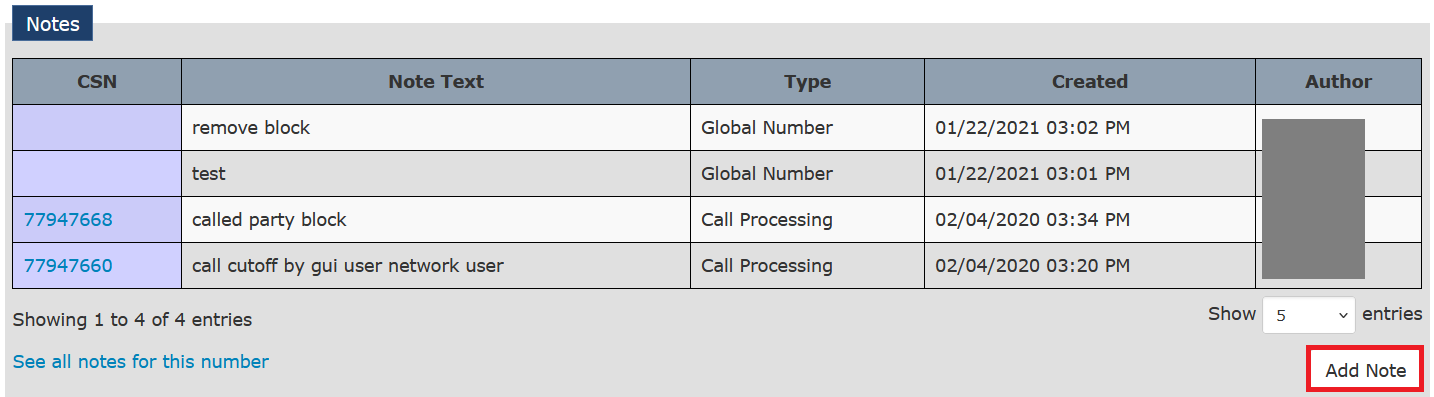
Task: Sort by Note Text column header
Action: pyautogui.click(x=436, y=82)
